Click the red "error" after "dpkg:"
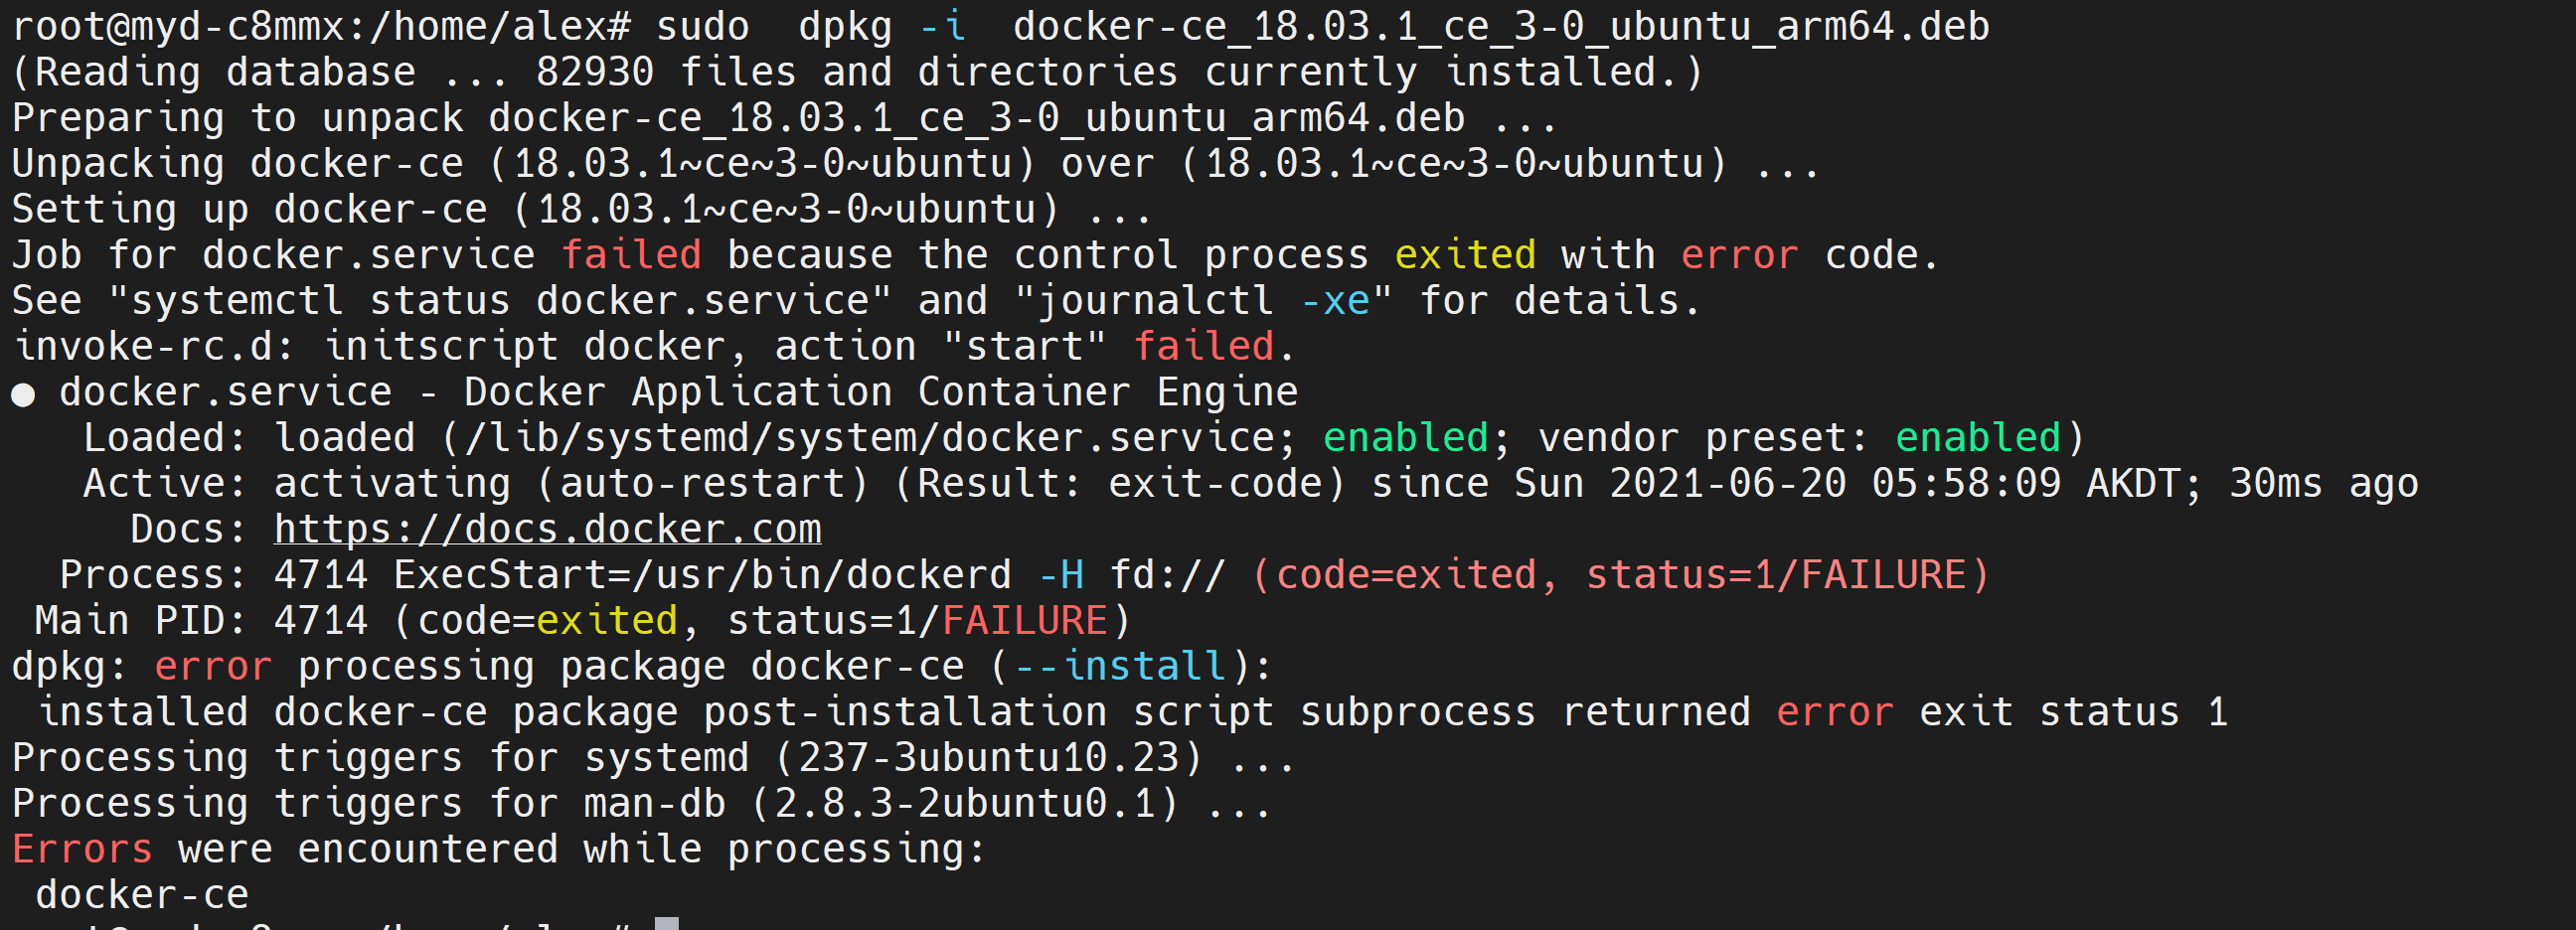The width and height of the screenshot is (2576, 930). click(213, 667)
